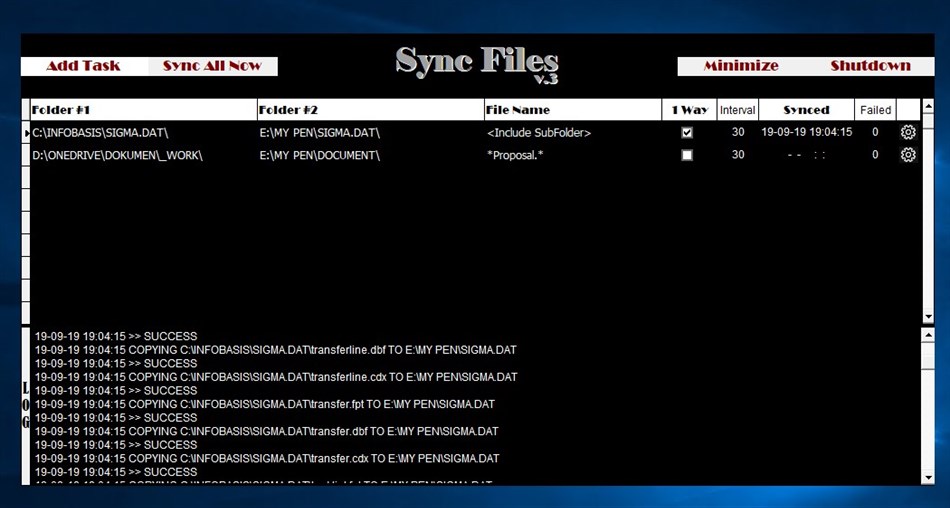950x508 pixels.
Task: Click the Synced column header
Action: 806,110
